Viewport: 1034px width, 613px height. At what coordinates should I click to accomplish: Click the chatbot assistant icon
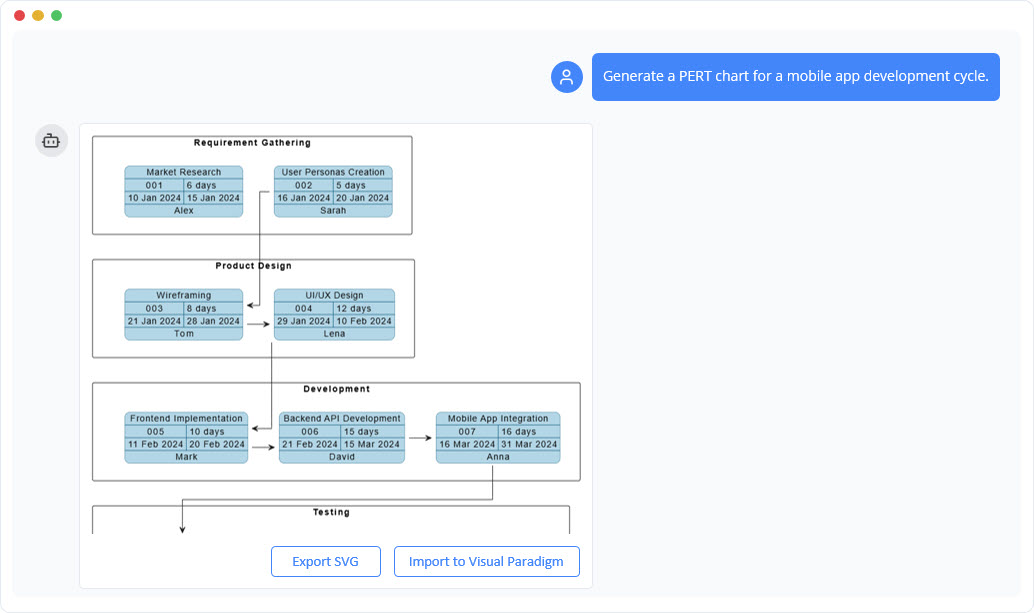[x=51, y=140]
